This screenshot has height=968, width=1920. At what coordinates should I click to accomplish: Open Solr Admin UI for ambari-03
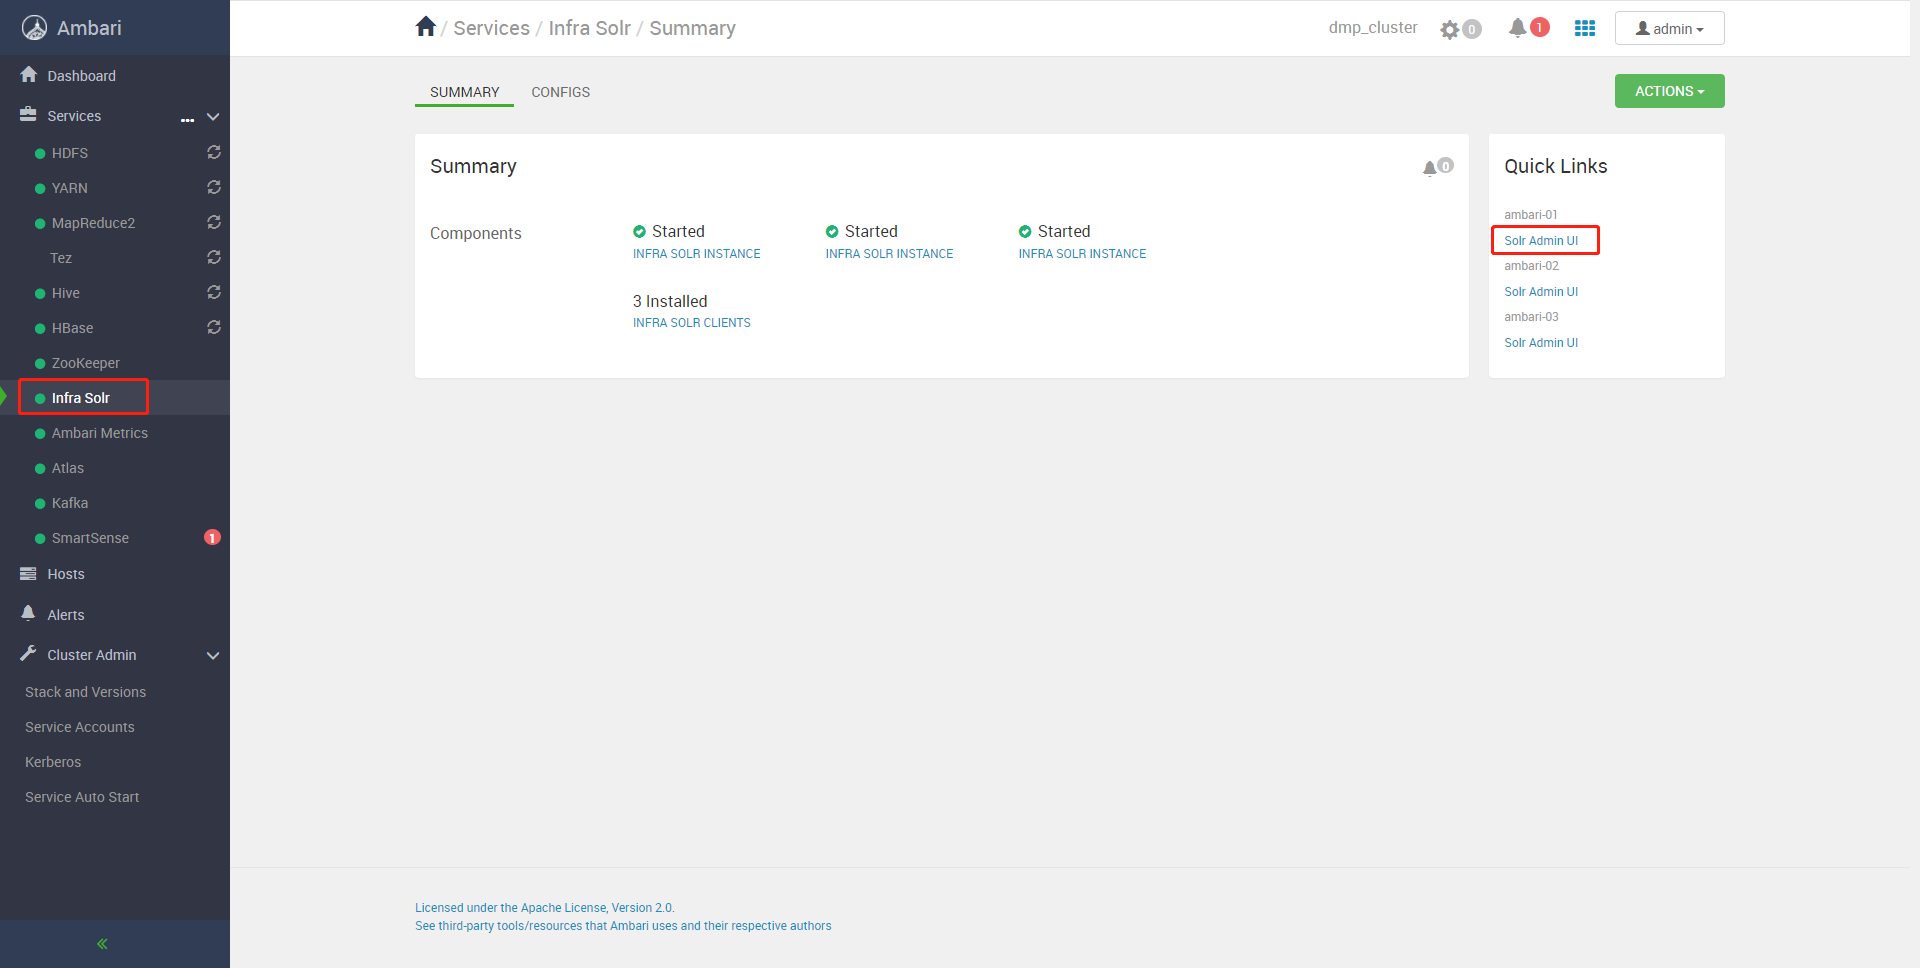tap(1541, 343)
